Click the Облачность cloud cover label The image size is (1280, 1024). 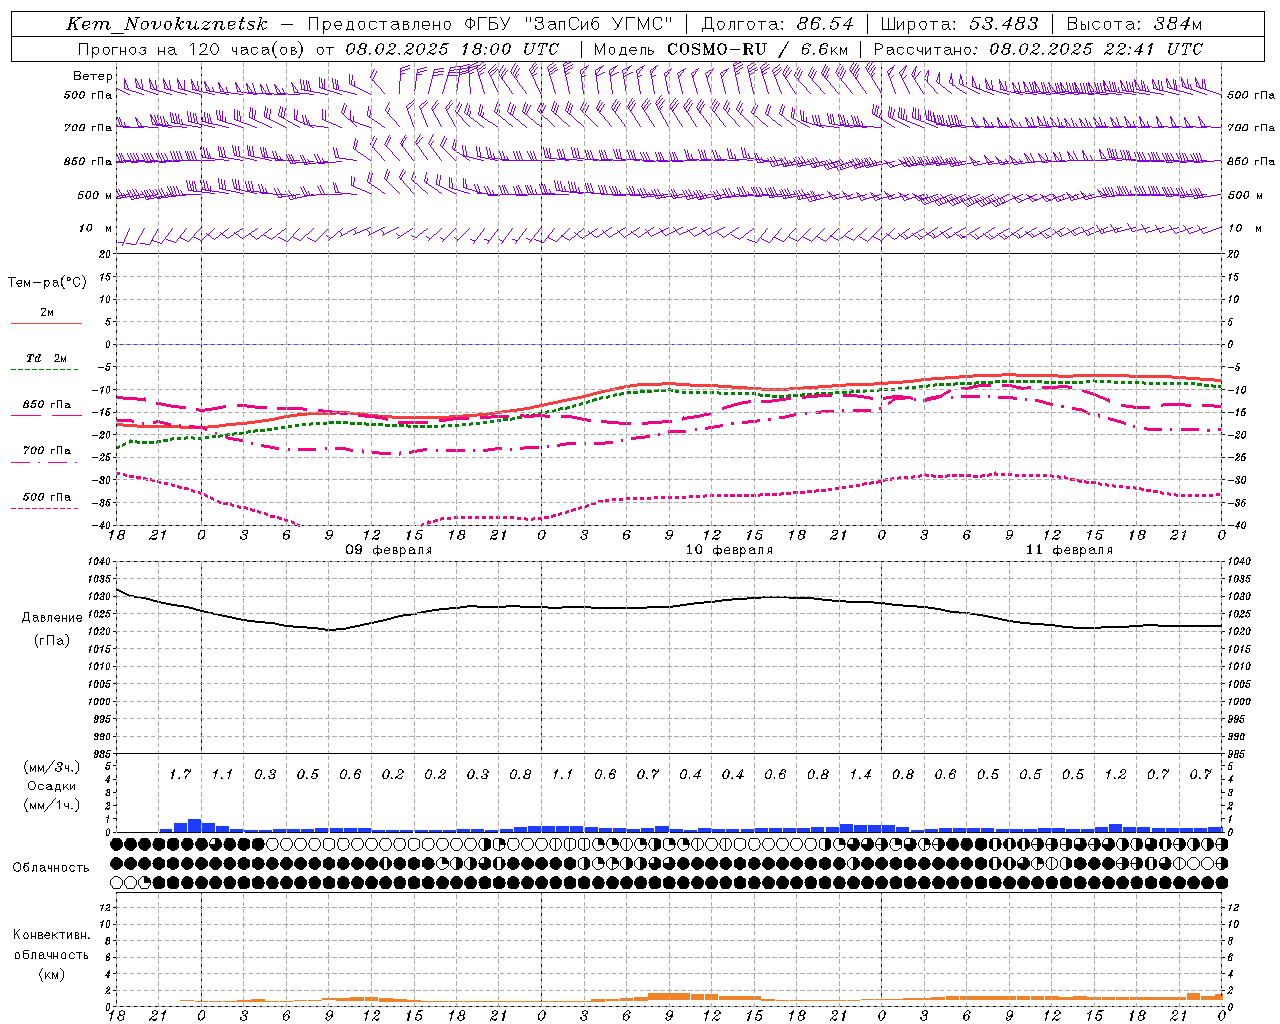pos(51,867)
